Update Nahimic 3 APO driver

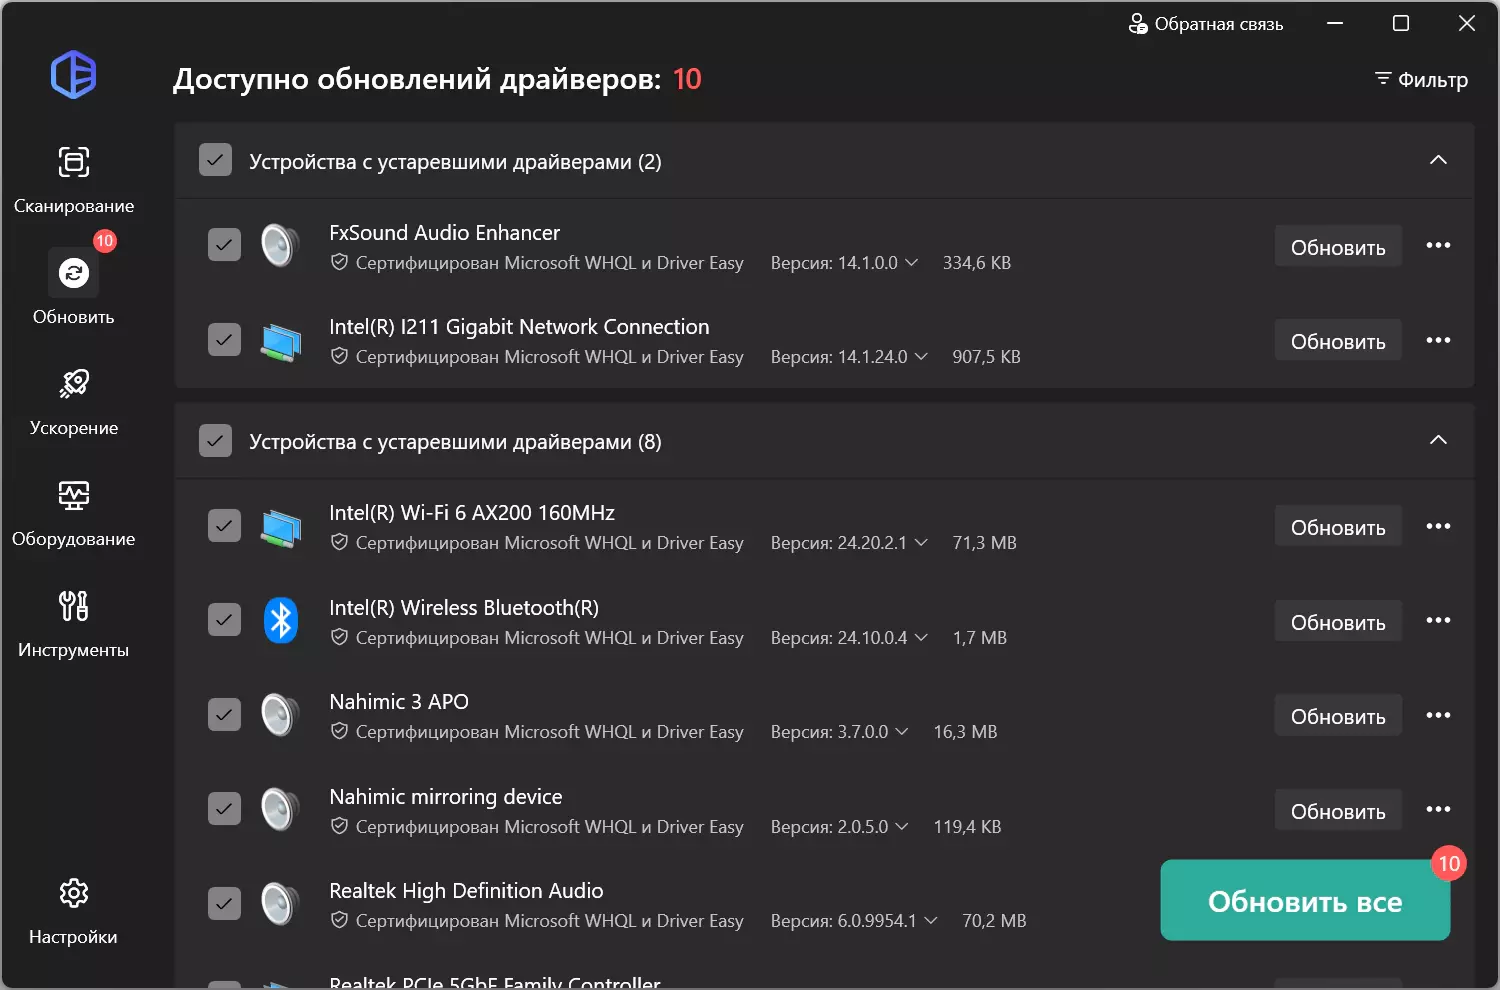coord(1338,716)
